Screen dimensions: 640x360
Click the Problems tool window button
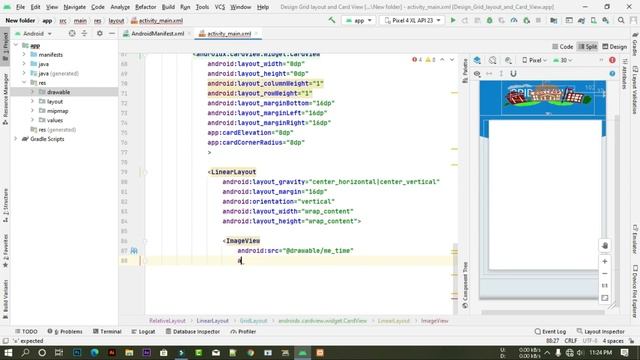65,331
